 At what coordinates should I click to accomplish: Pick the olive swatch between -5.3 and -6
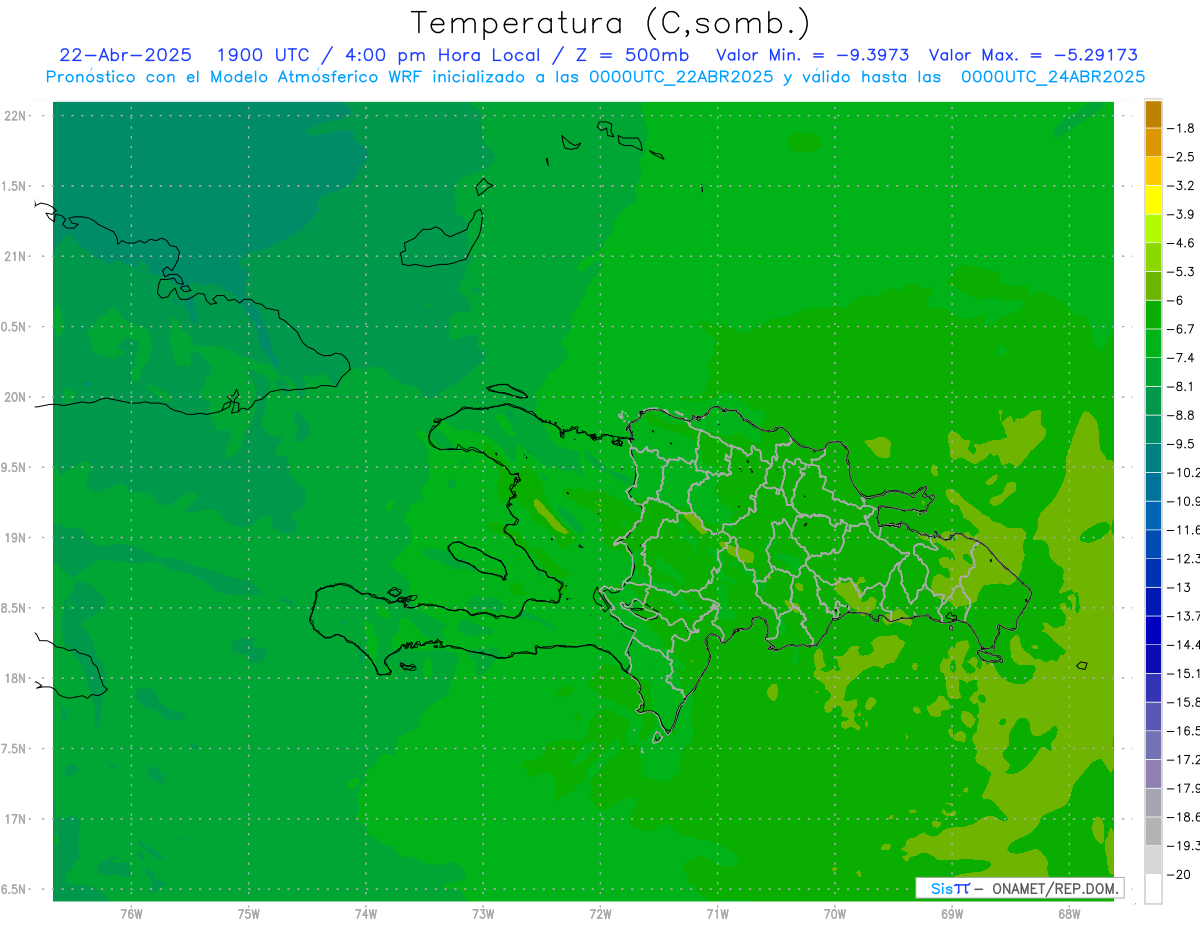click(1153, 286)
